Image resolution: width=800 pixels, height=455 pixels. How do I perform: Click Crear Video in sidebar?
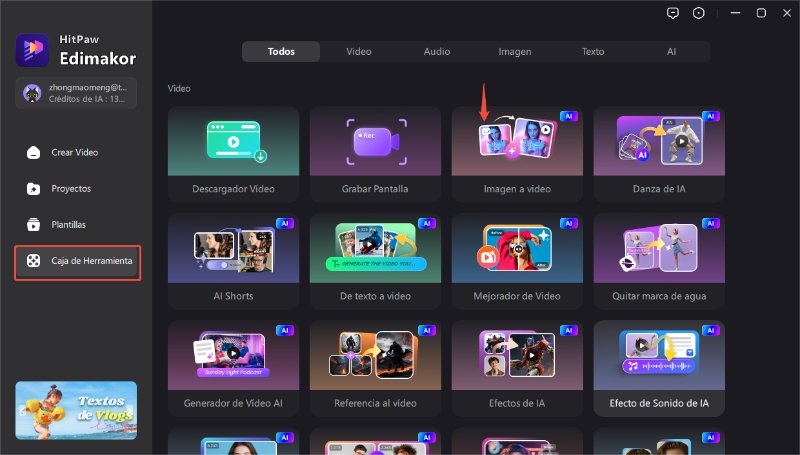pos(75,152)
